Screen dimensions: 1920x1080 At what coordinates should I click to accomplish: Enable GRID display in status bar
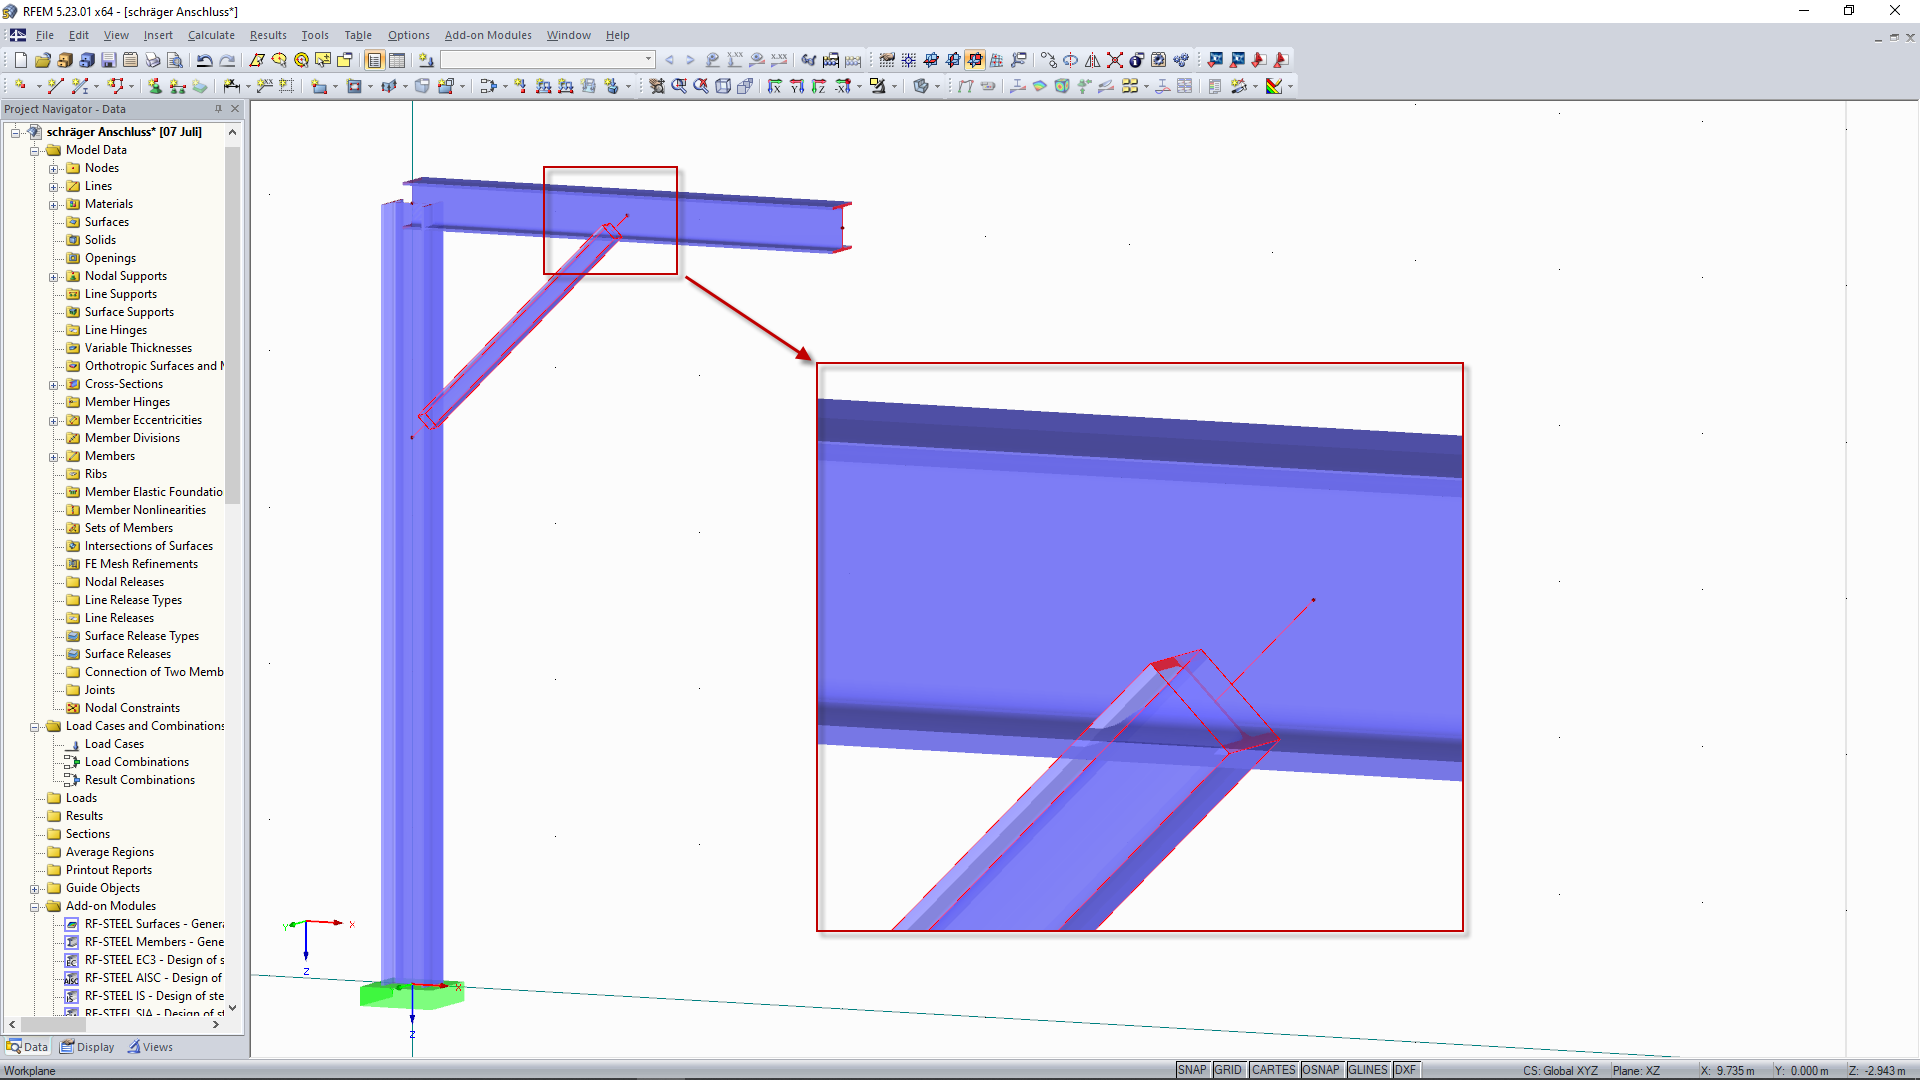(x=1228, y=1069)
